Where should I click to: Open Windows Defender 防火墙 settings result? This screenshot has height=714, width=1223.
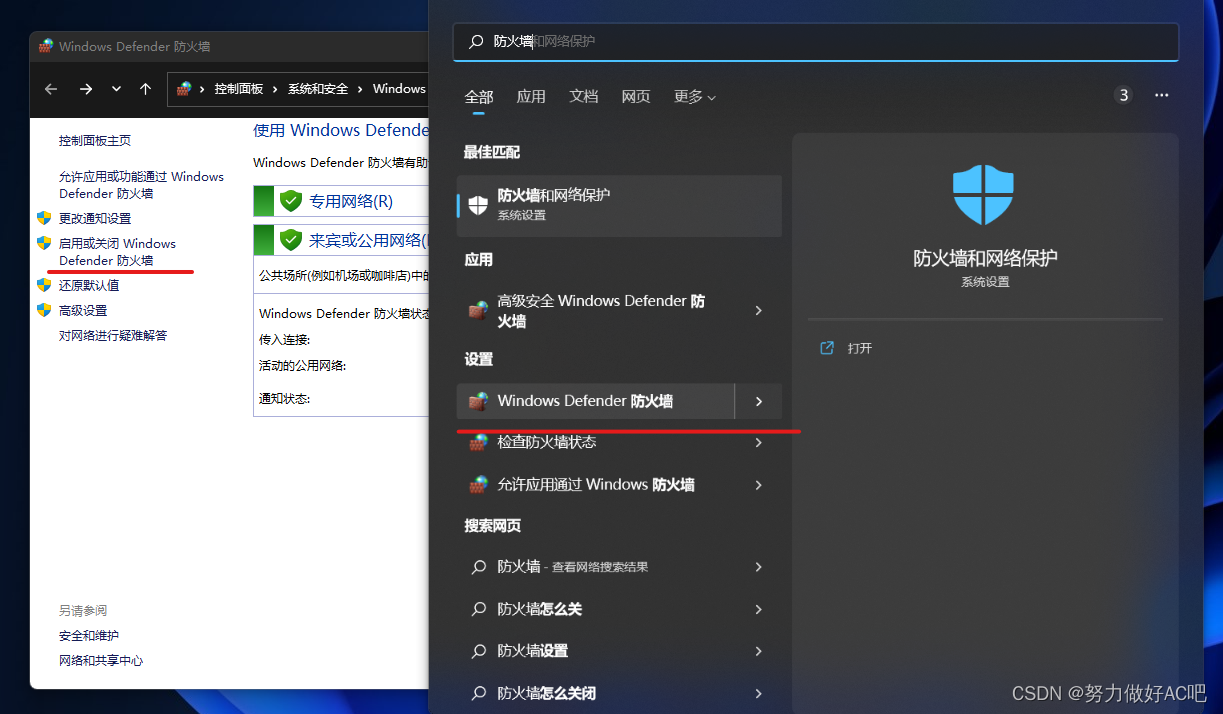[596, 401]
